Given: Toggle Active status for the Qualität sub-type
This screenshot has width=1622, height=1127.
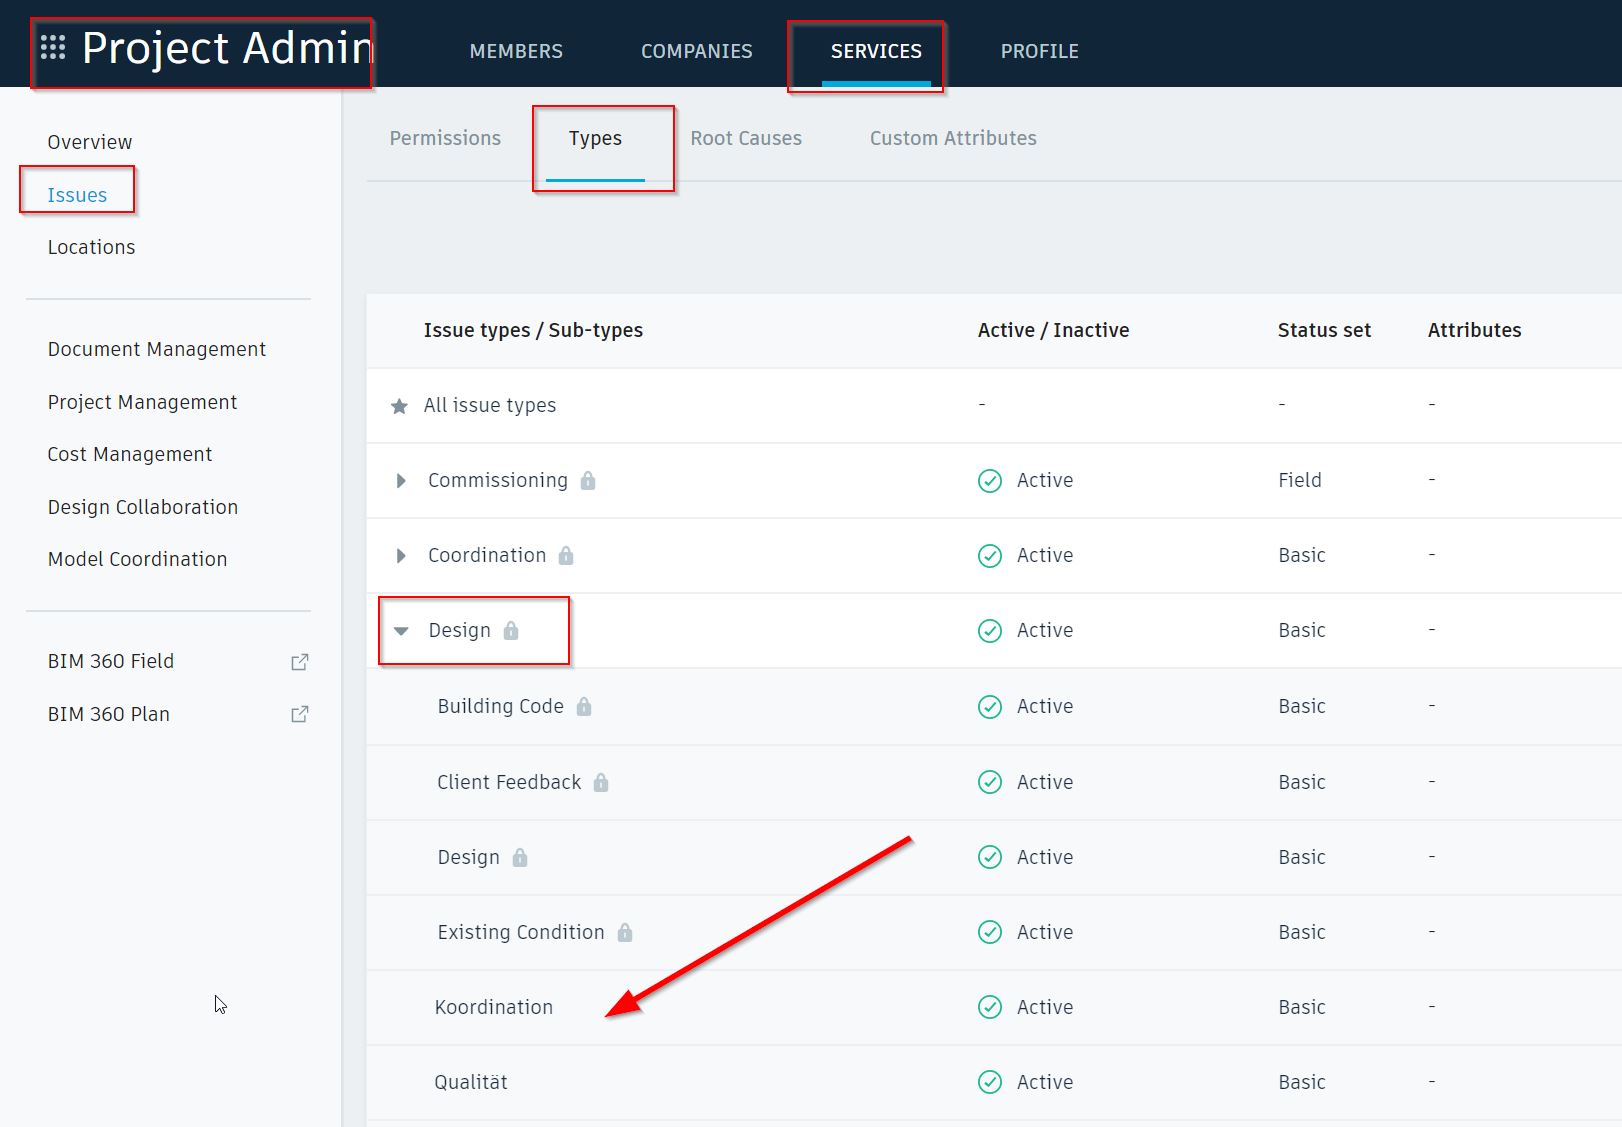Looking at the screenshot, I should tap(989, 1082).
